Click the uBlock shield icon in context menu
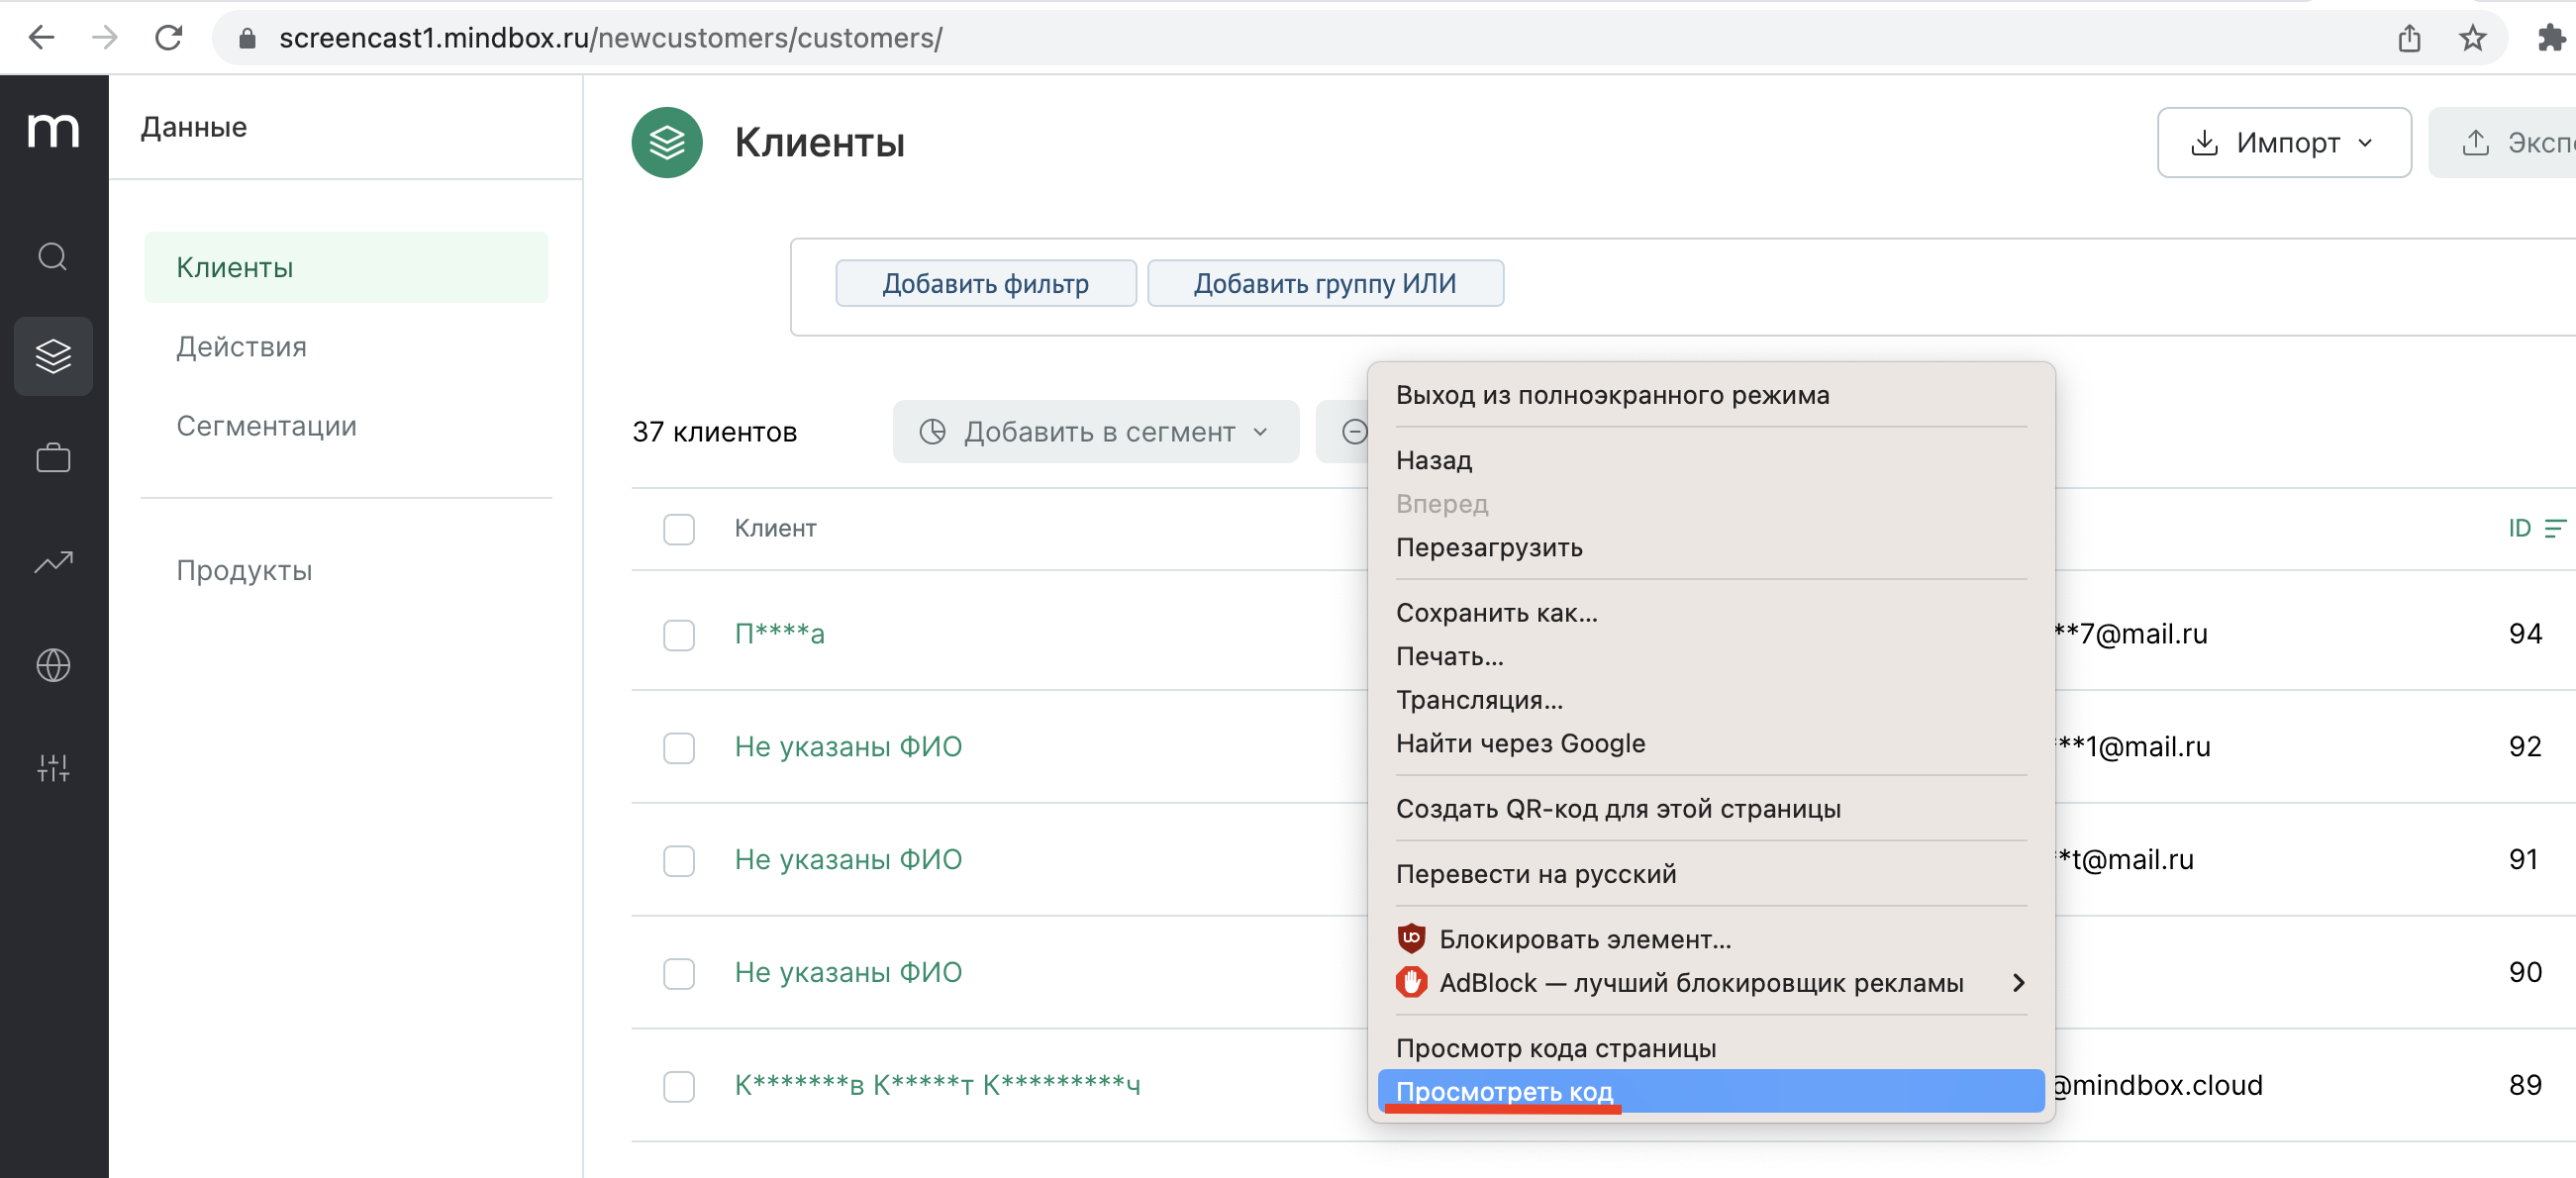This screenshot has width=2576, height=1178. click(x=1411, y=938)
